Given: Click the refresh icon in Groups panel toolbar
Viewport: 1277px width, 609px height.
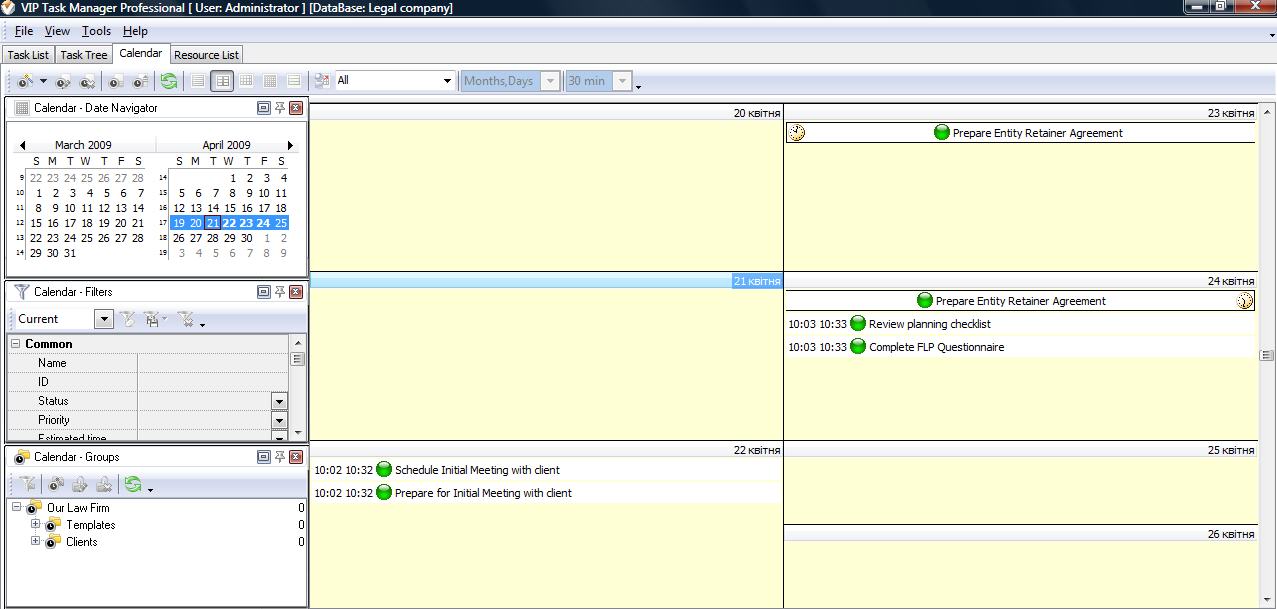Looking at the screenshot, I should coord(132,485).
